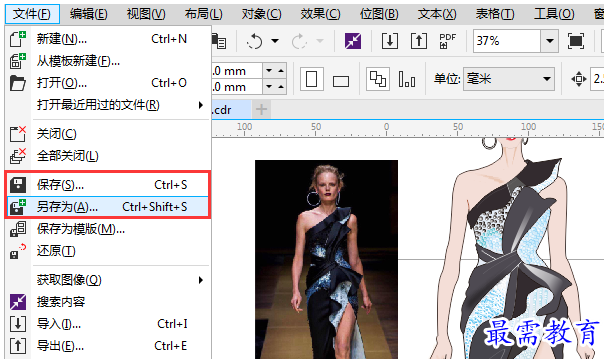Image resolution: width=608 pixels, height=364 pixels.
Task: Select landscape page orientation icon
Action: pos(340,81)
